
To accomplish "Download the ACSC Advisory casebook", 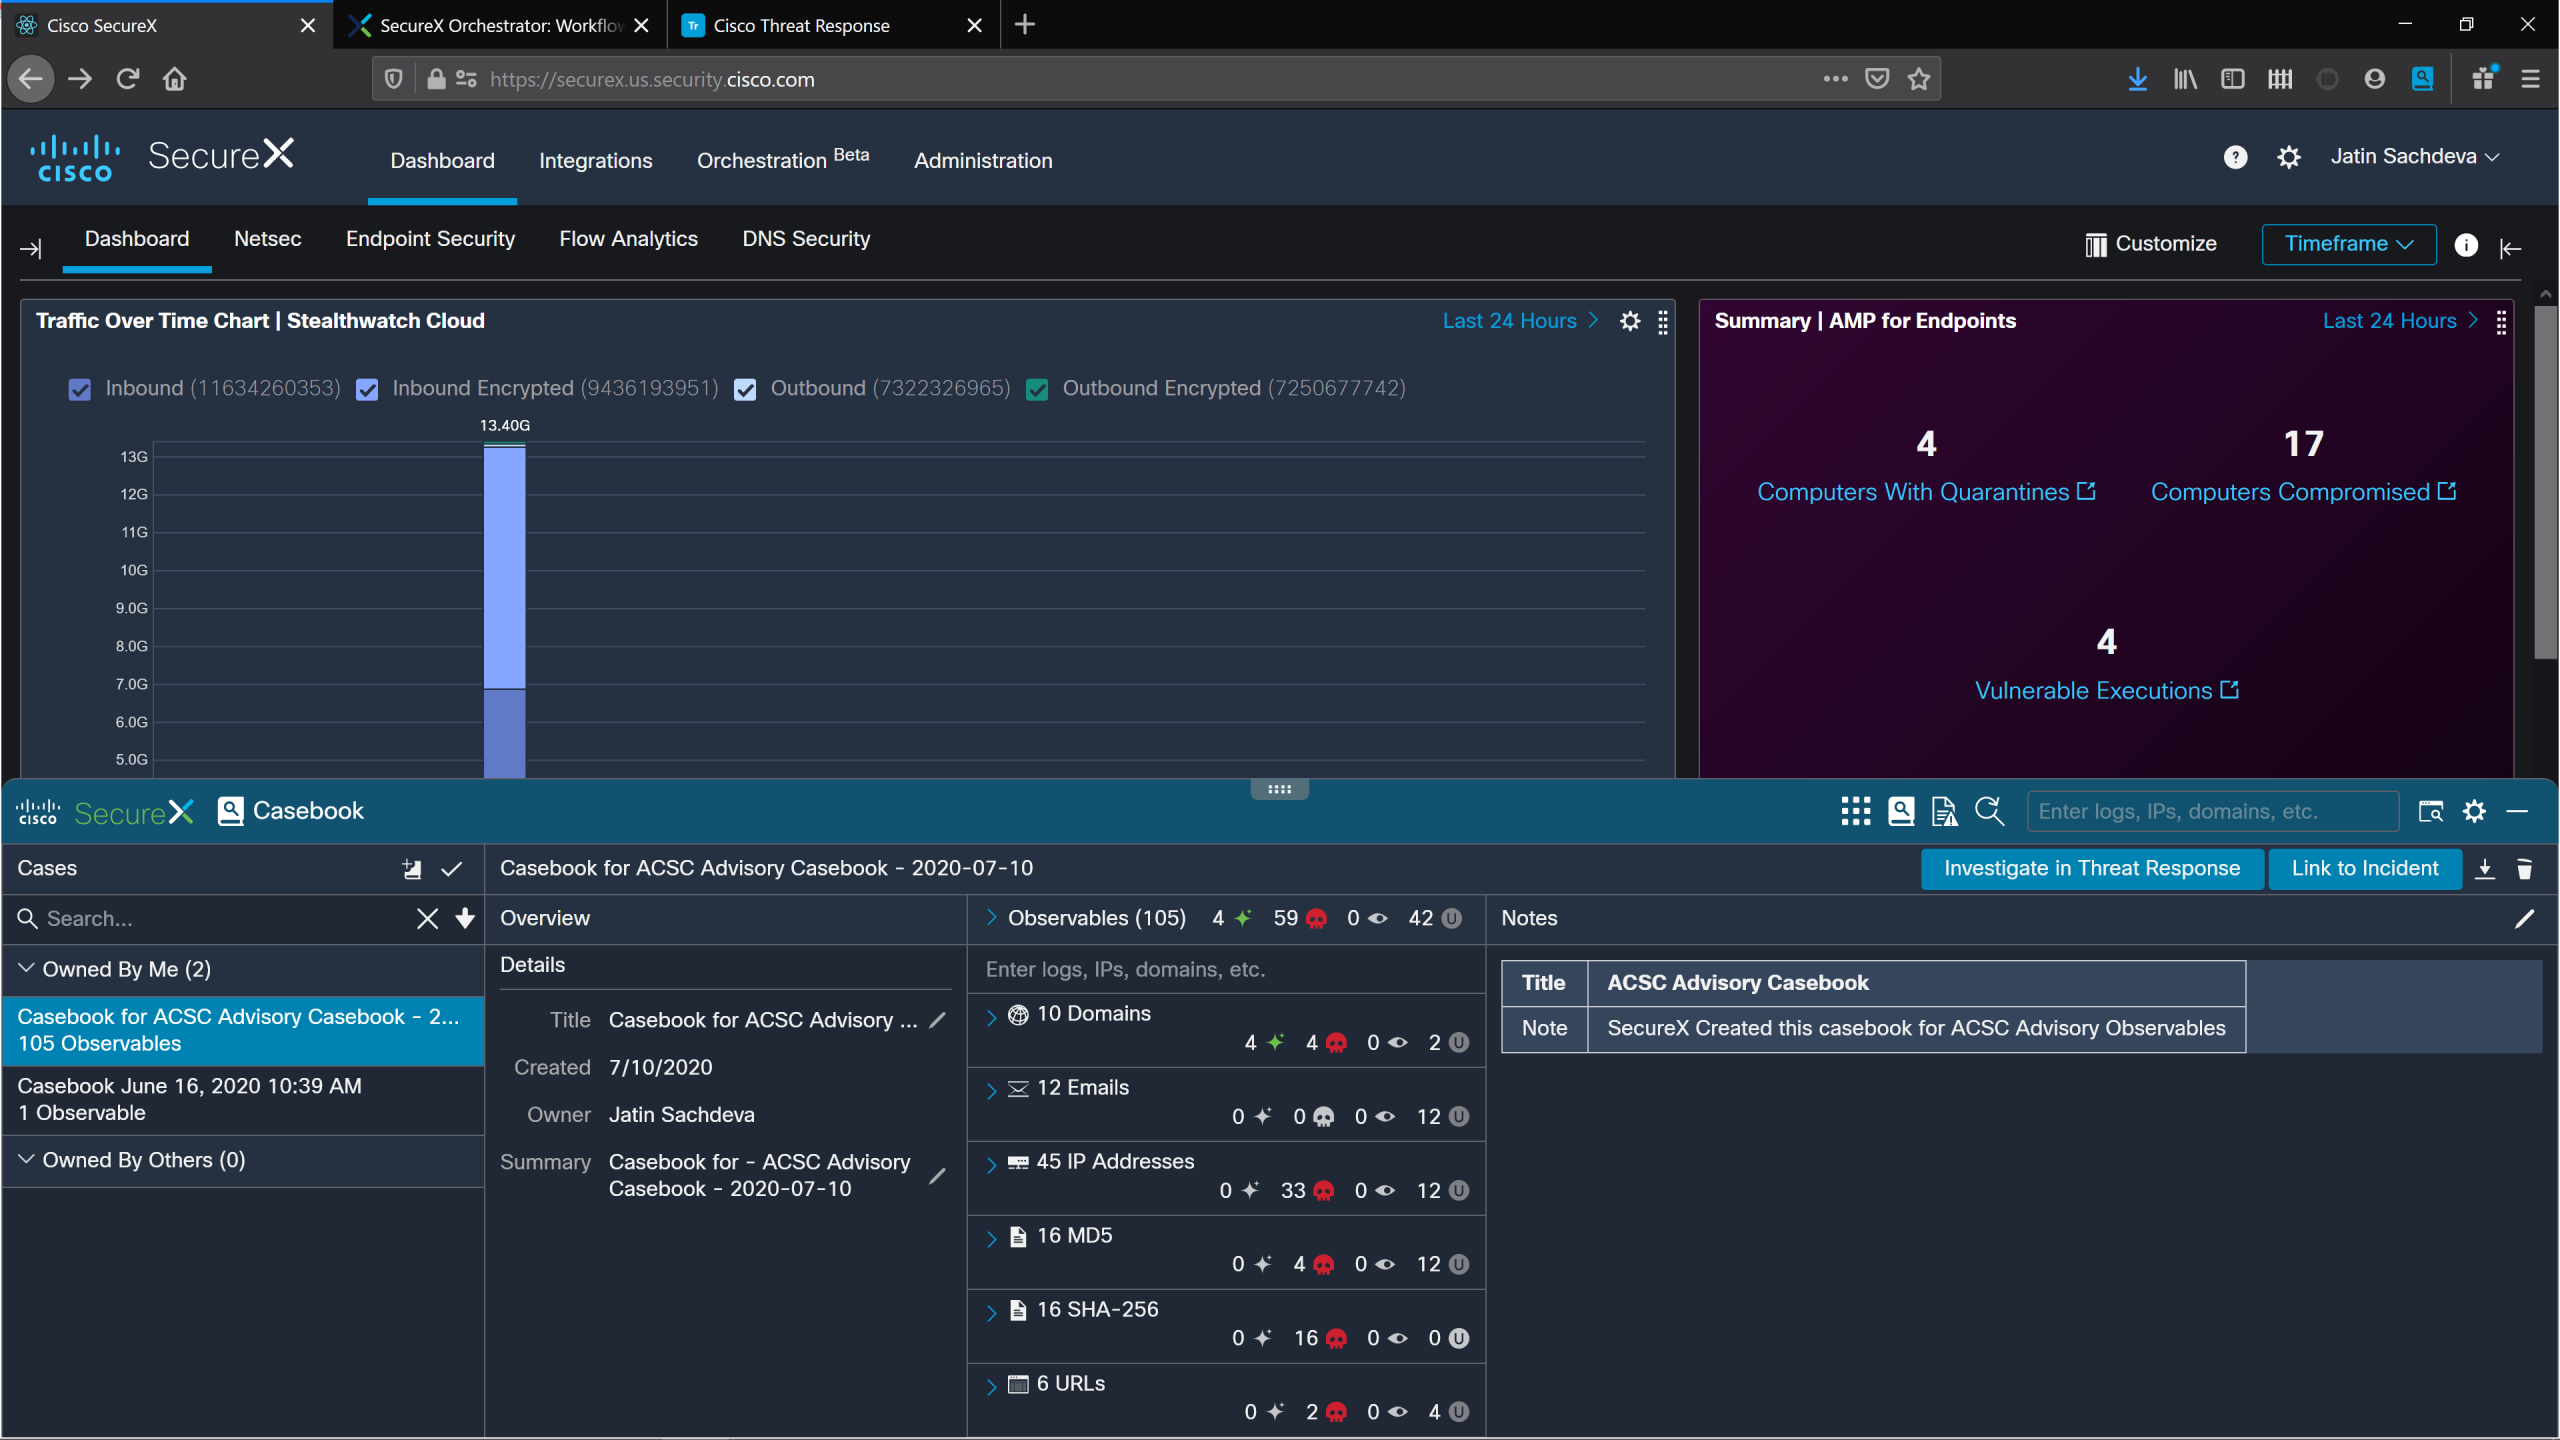I will pyautogui.click(x=2485, y=869).
